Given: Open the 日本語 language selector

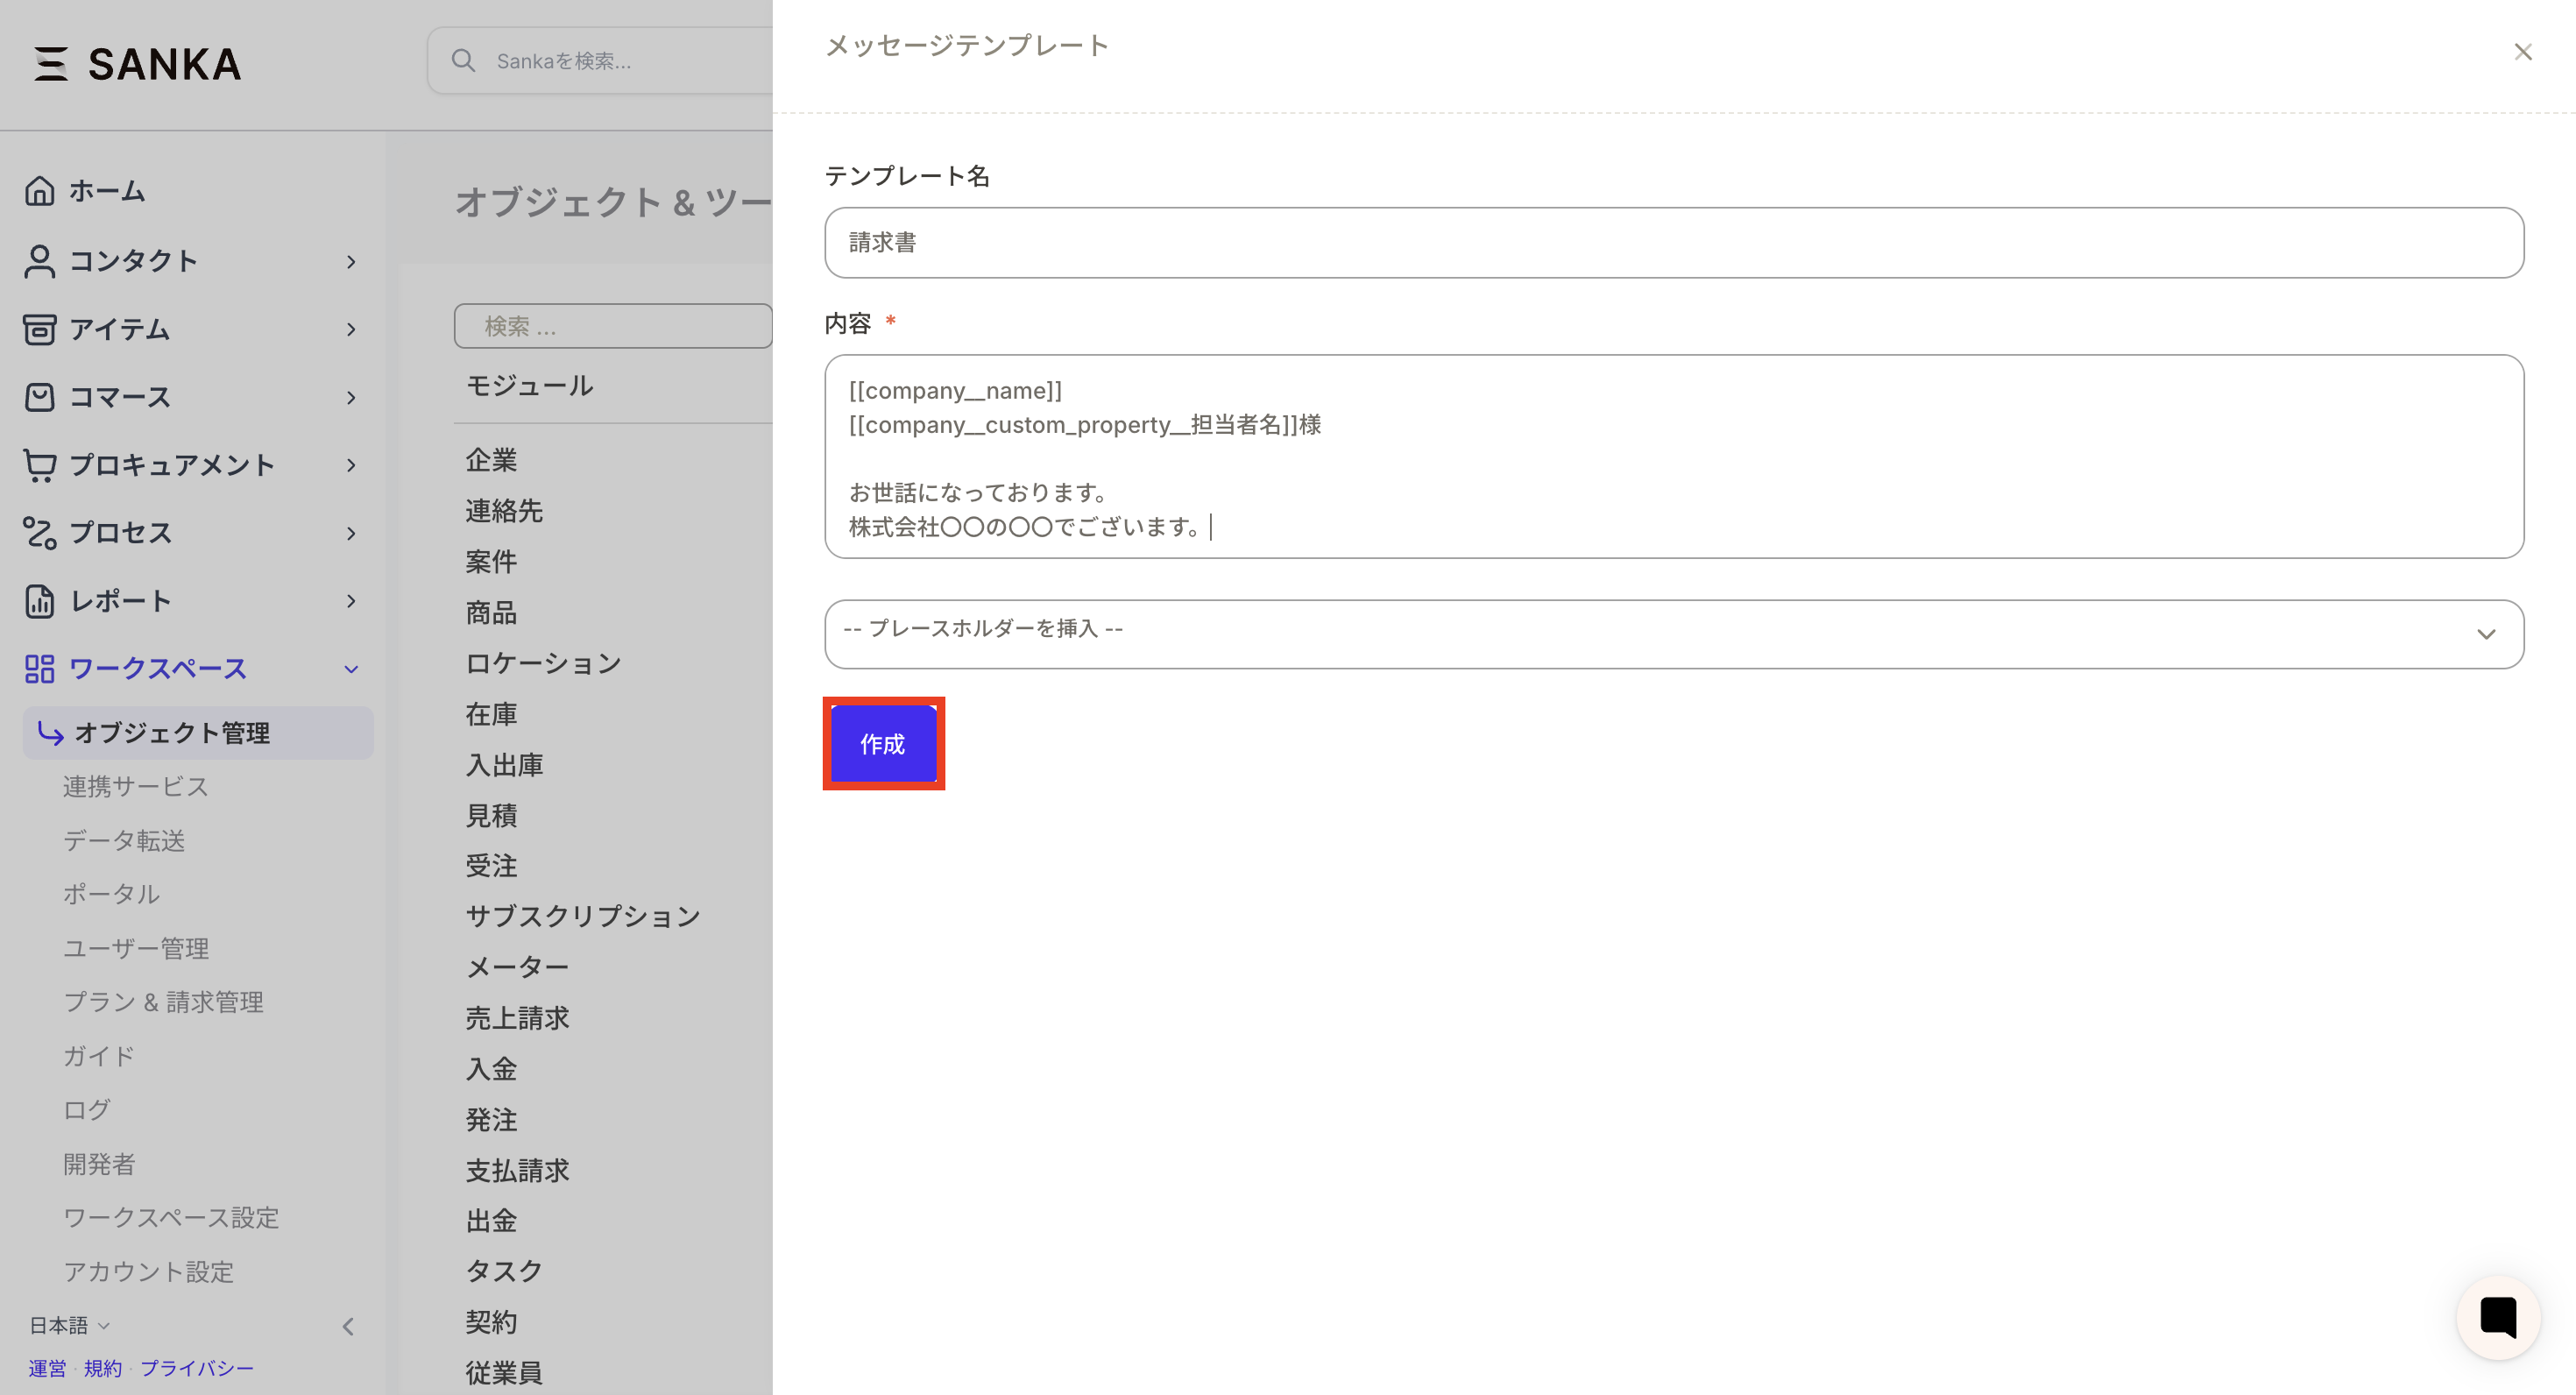Looking at the screenshot, I should (x=66, y=1325).
